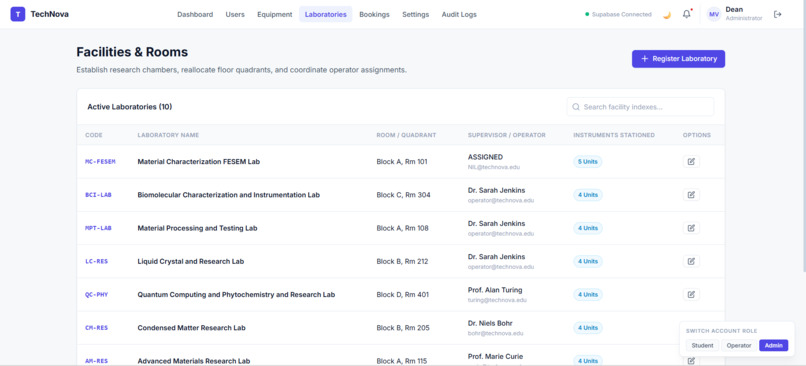Open notifications bell icon
The width and height of the screenshot is (806, 366).
click(x=687, y=14)
